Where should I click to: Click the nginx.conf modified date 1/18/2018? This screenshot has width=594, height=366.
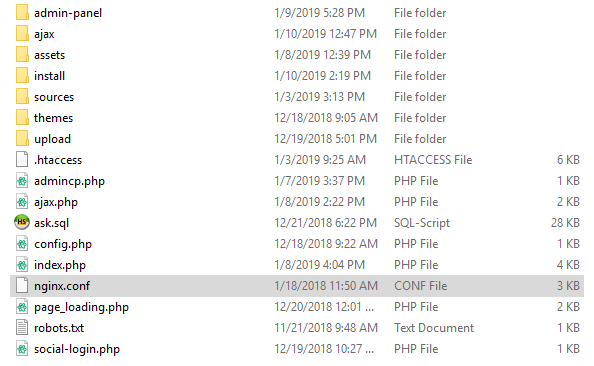(326, 286)
